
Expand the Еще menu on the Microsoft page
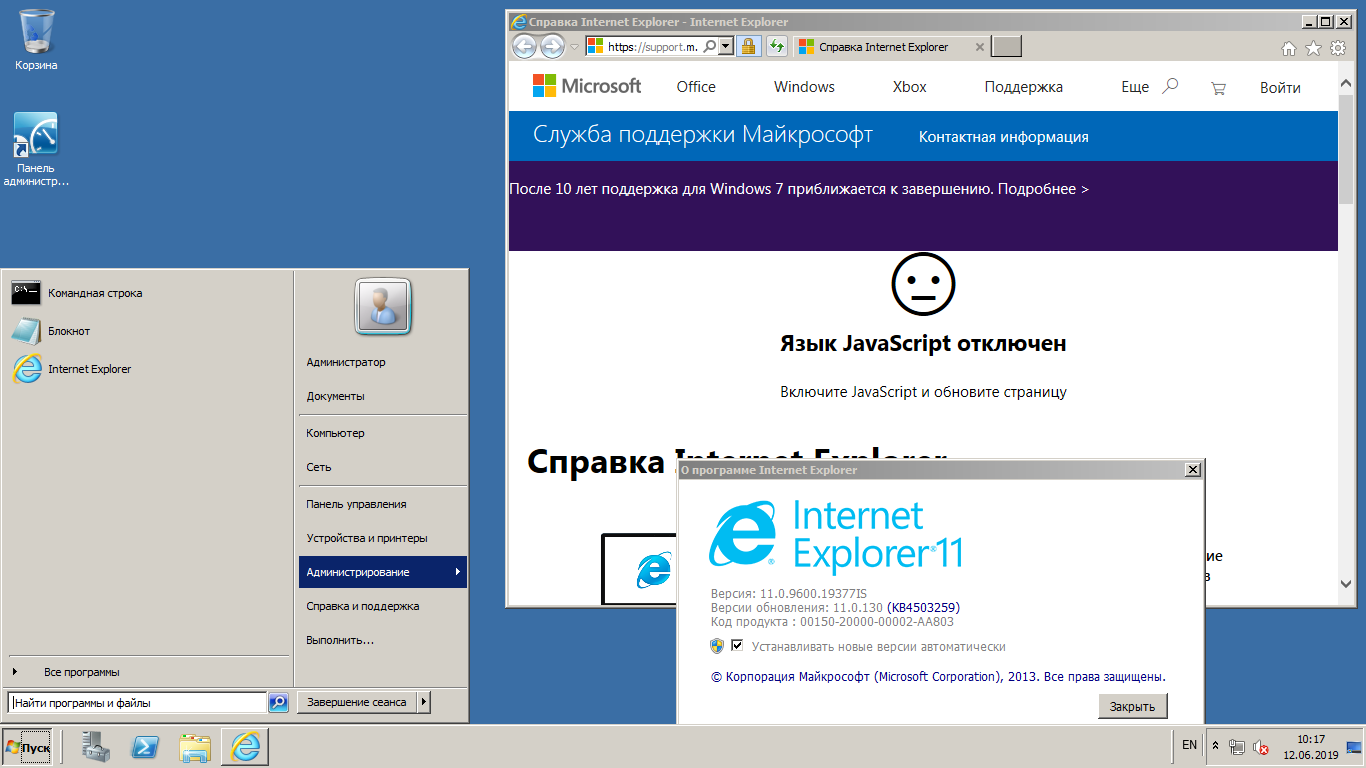(1135, 87)
